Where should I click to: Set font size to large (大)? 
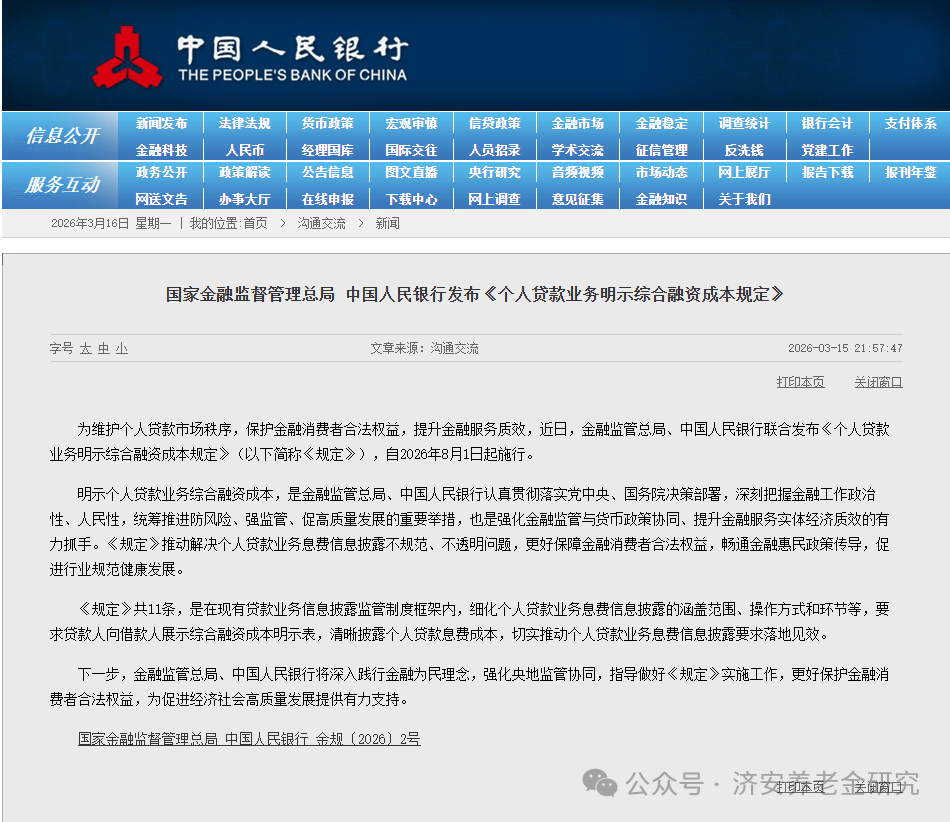pyautogui.click(x=85, y=349)
